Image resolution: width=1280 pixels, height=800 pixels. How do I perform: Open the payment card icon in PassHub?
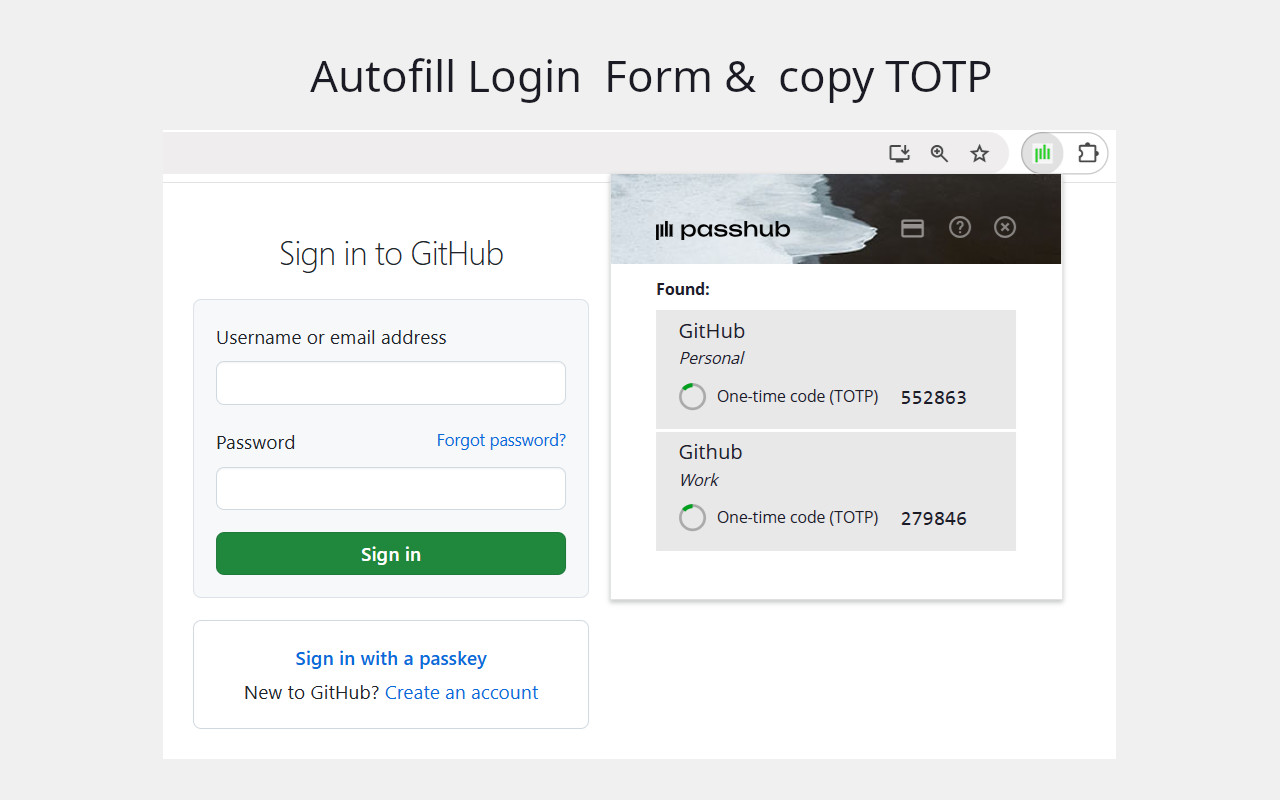(x=912, y=228)
